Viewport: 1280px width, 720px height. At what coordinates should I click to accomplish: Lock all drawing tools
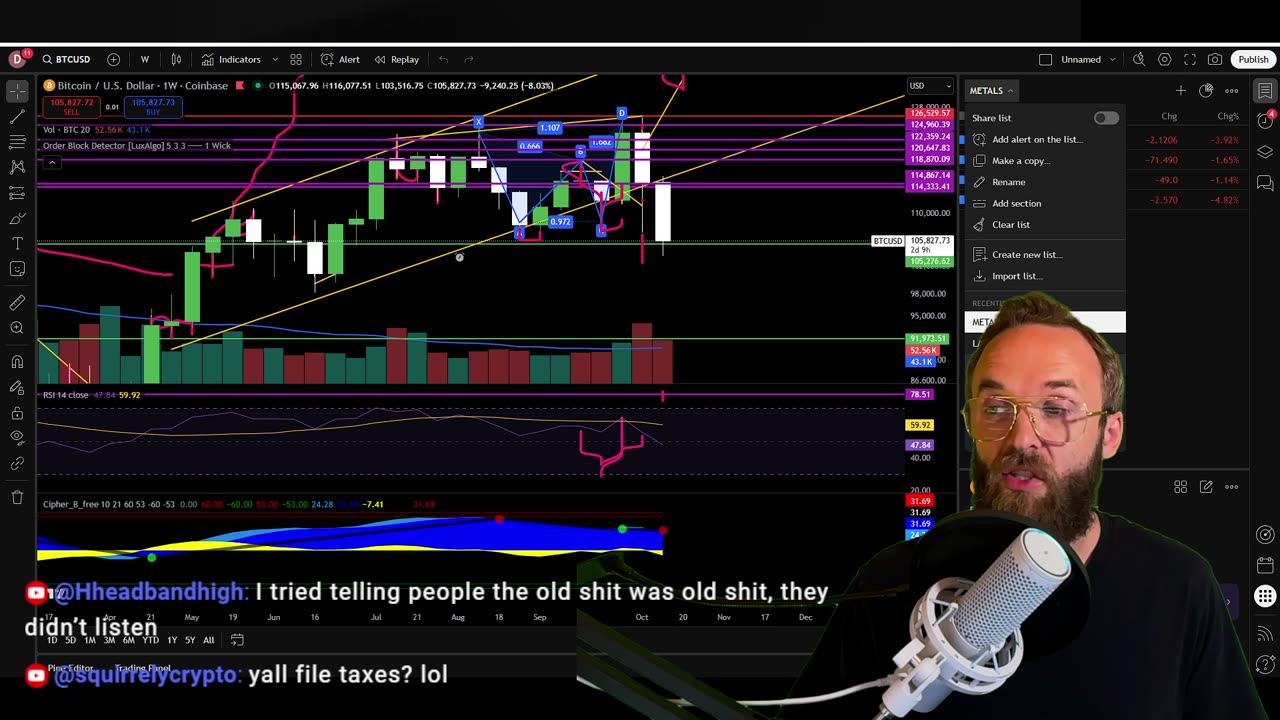pos(17,413)
